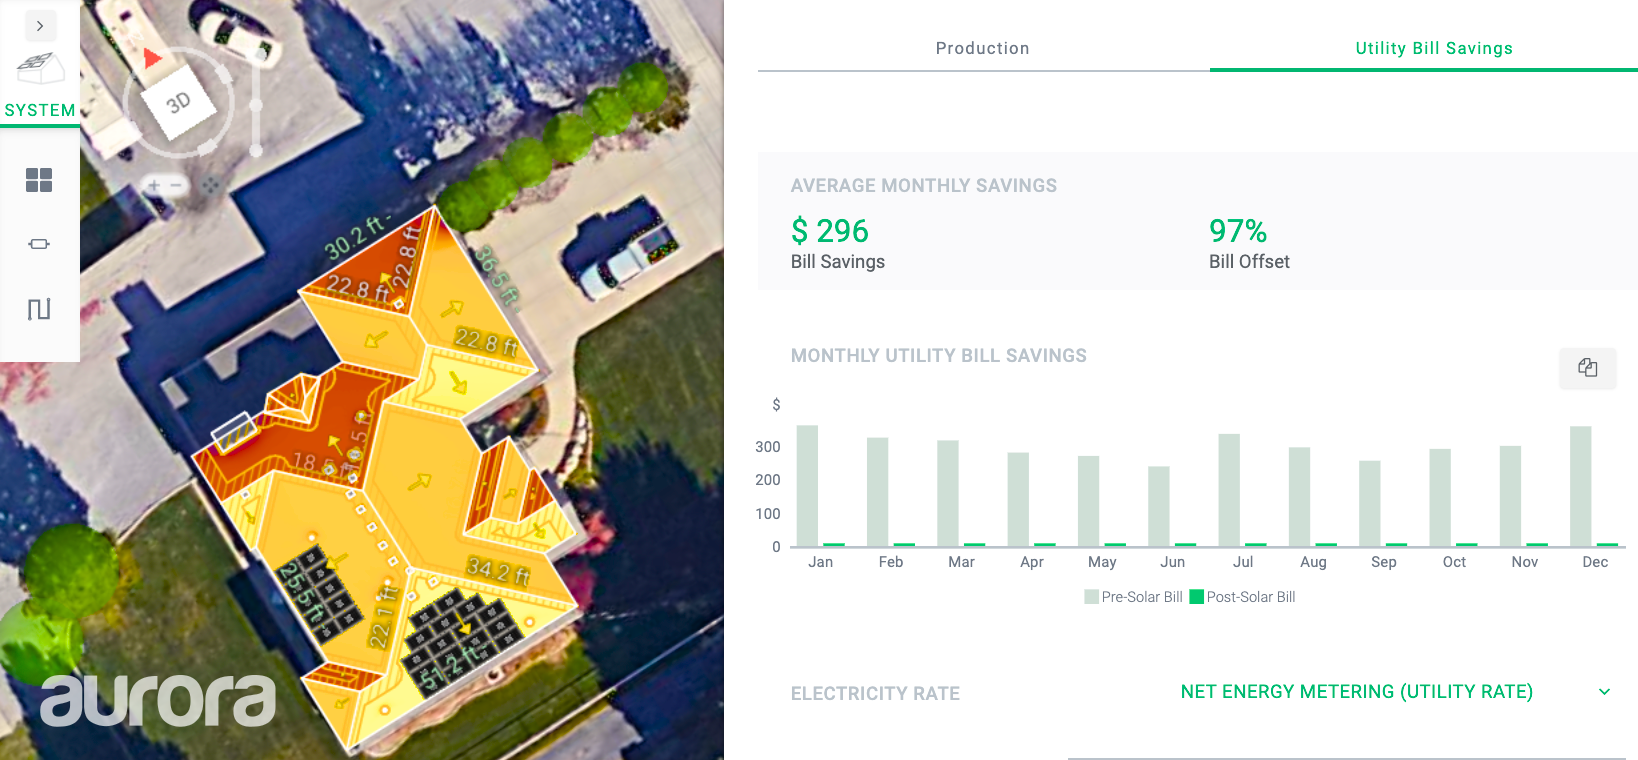Select the stringing wiring icon in the sidebar
Image resolution: width=1638 pixels, height=760 pixels.
pos(39,309)
